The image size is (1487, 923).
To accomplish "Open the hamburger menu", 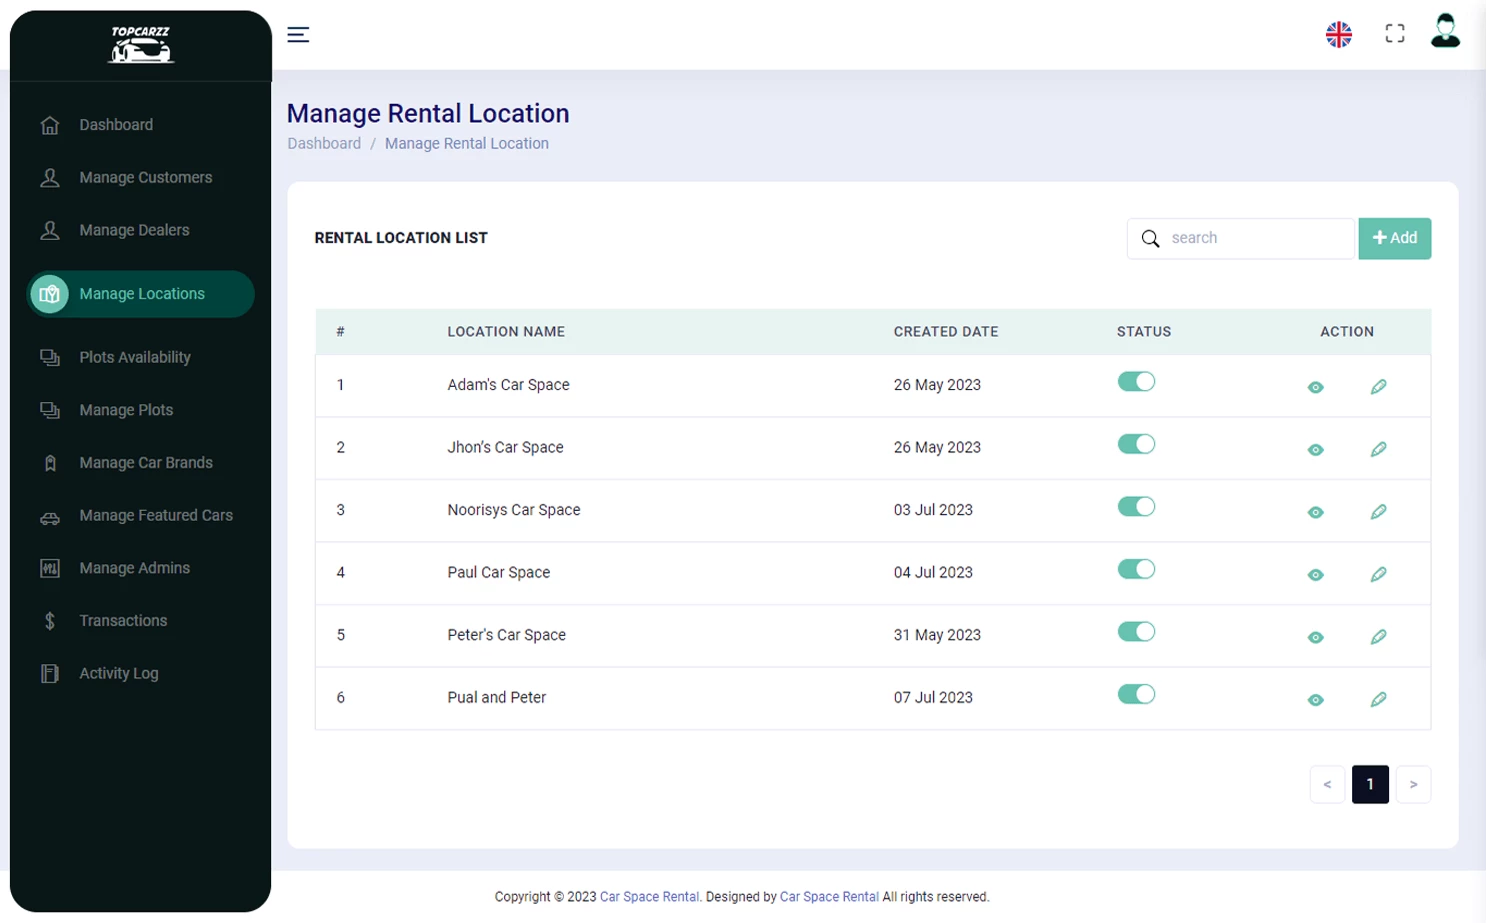I will point(297,34).
